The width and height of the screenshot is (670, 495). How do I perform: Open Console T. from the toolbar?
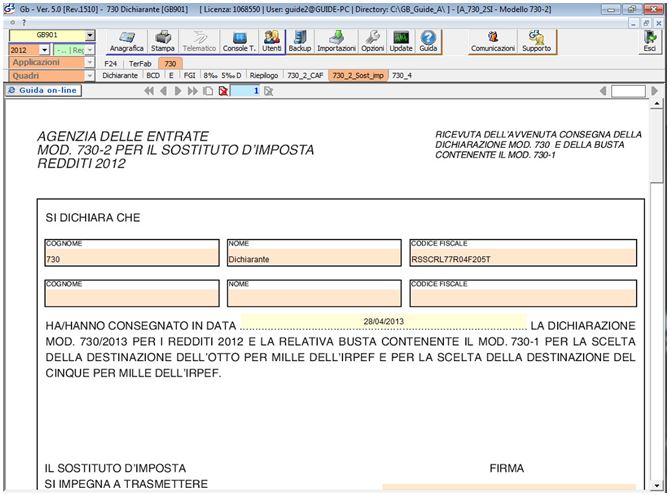click(239, 41)
